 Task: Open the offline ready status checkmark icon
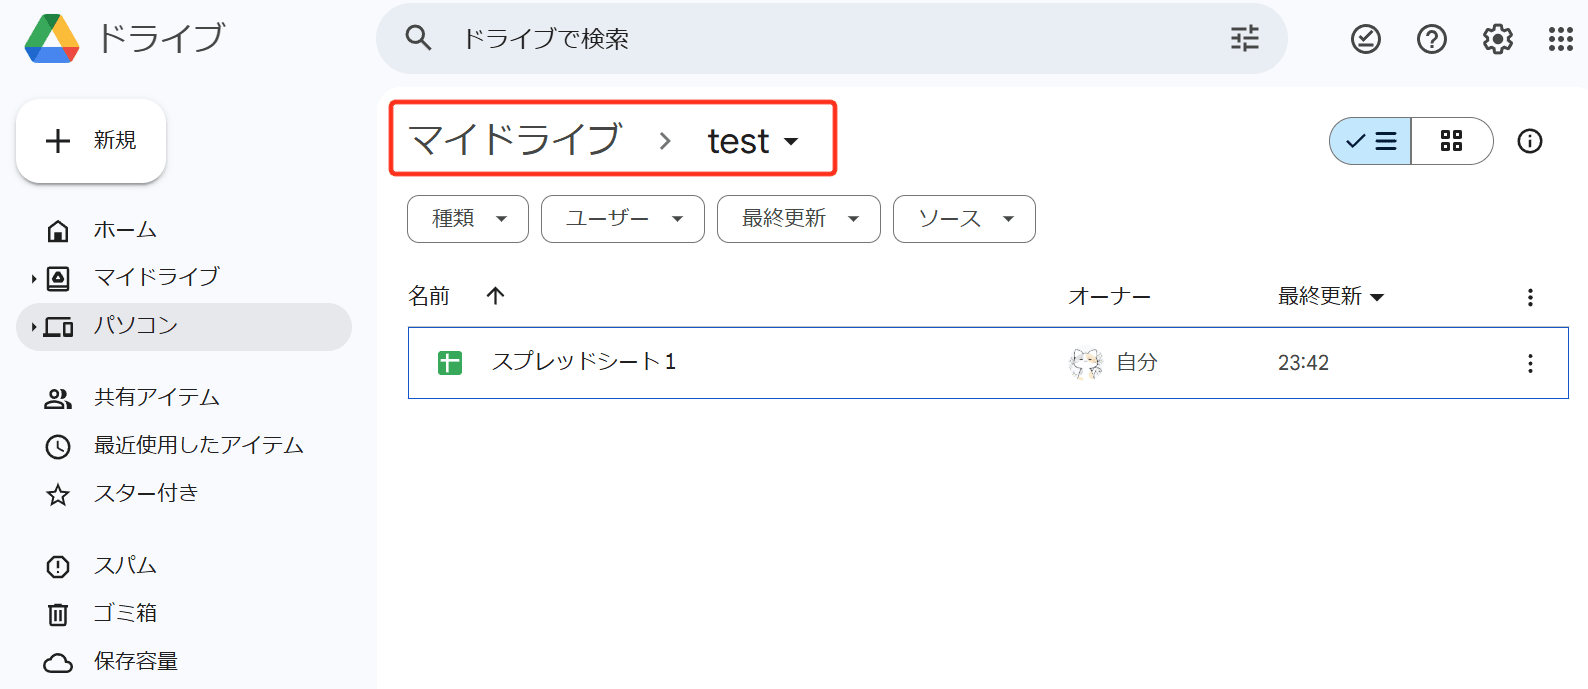pyautogui.click(x=1366, y=39)
